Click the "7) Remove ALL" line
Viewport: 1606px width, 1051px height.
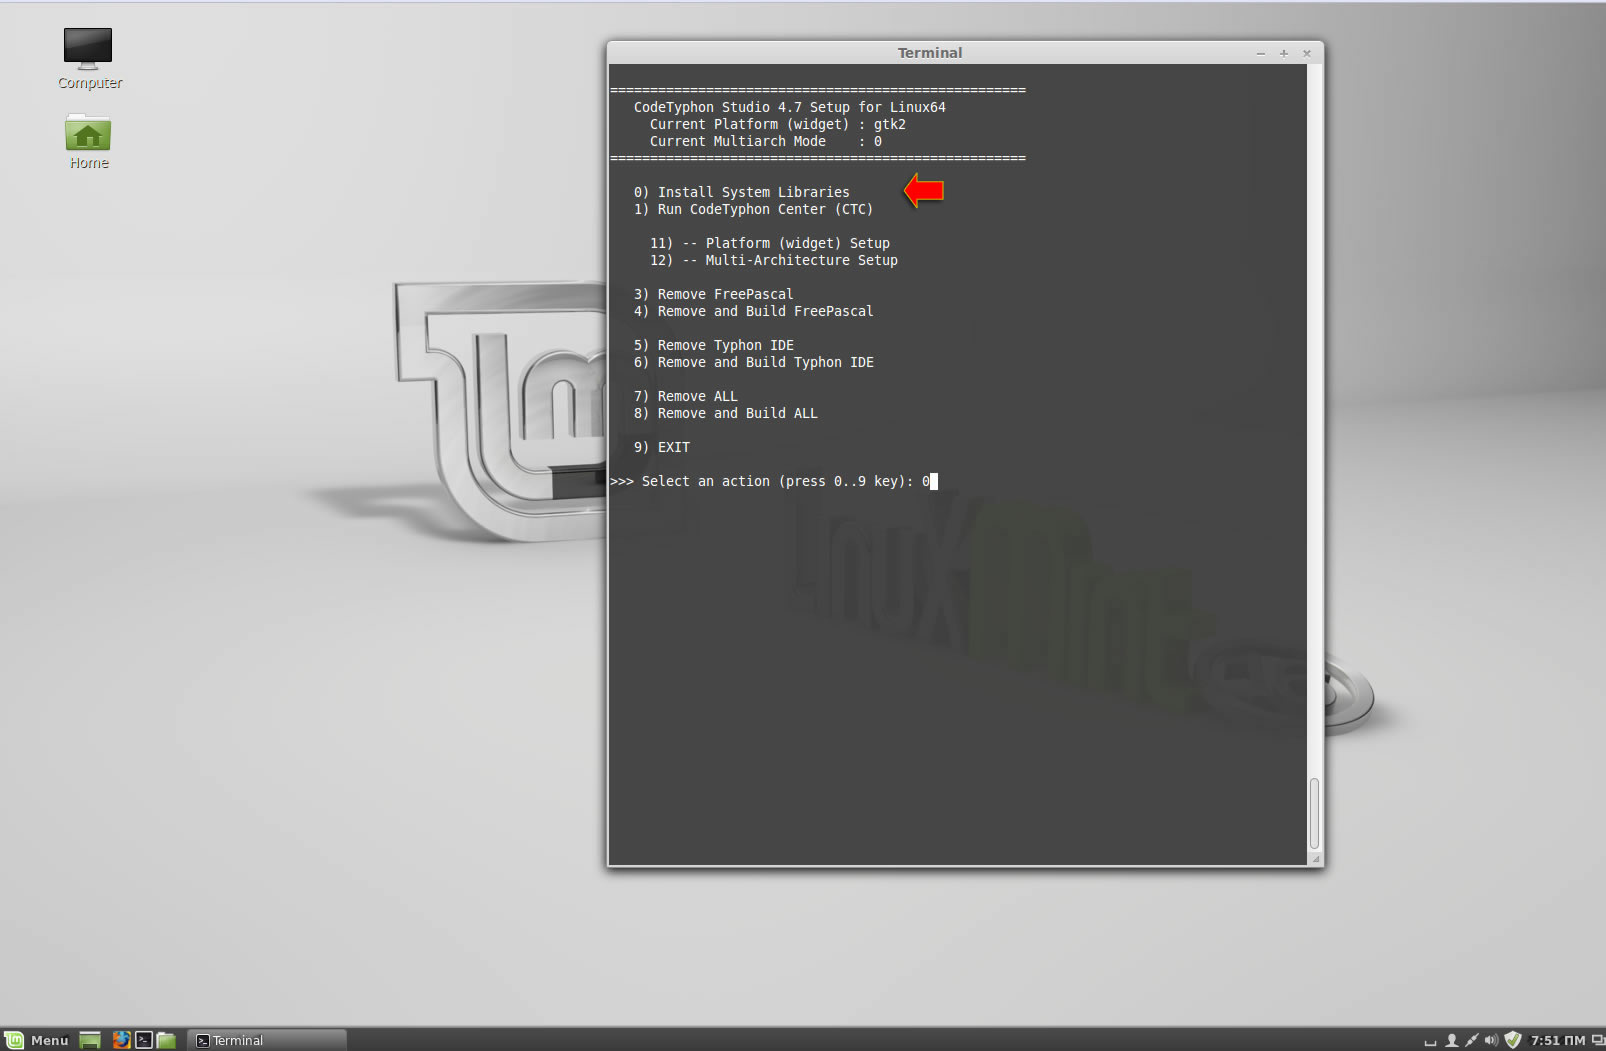point(685,396)
